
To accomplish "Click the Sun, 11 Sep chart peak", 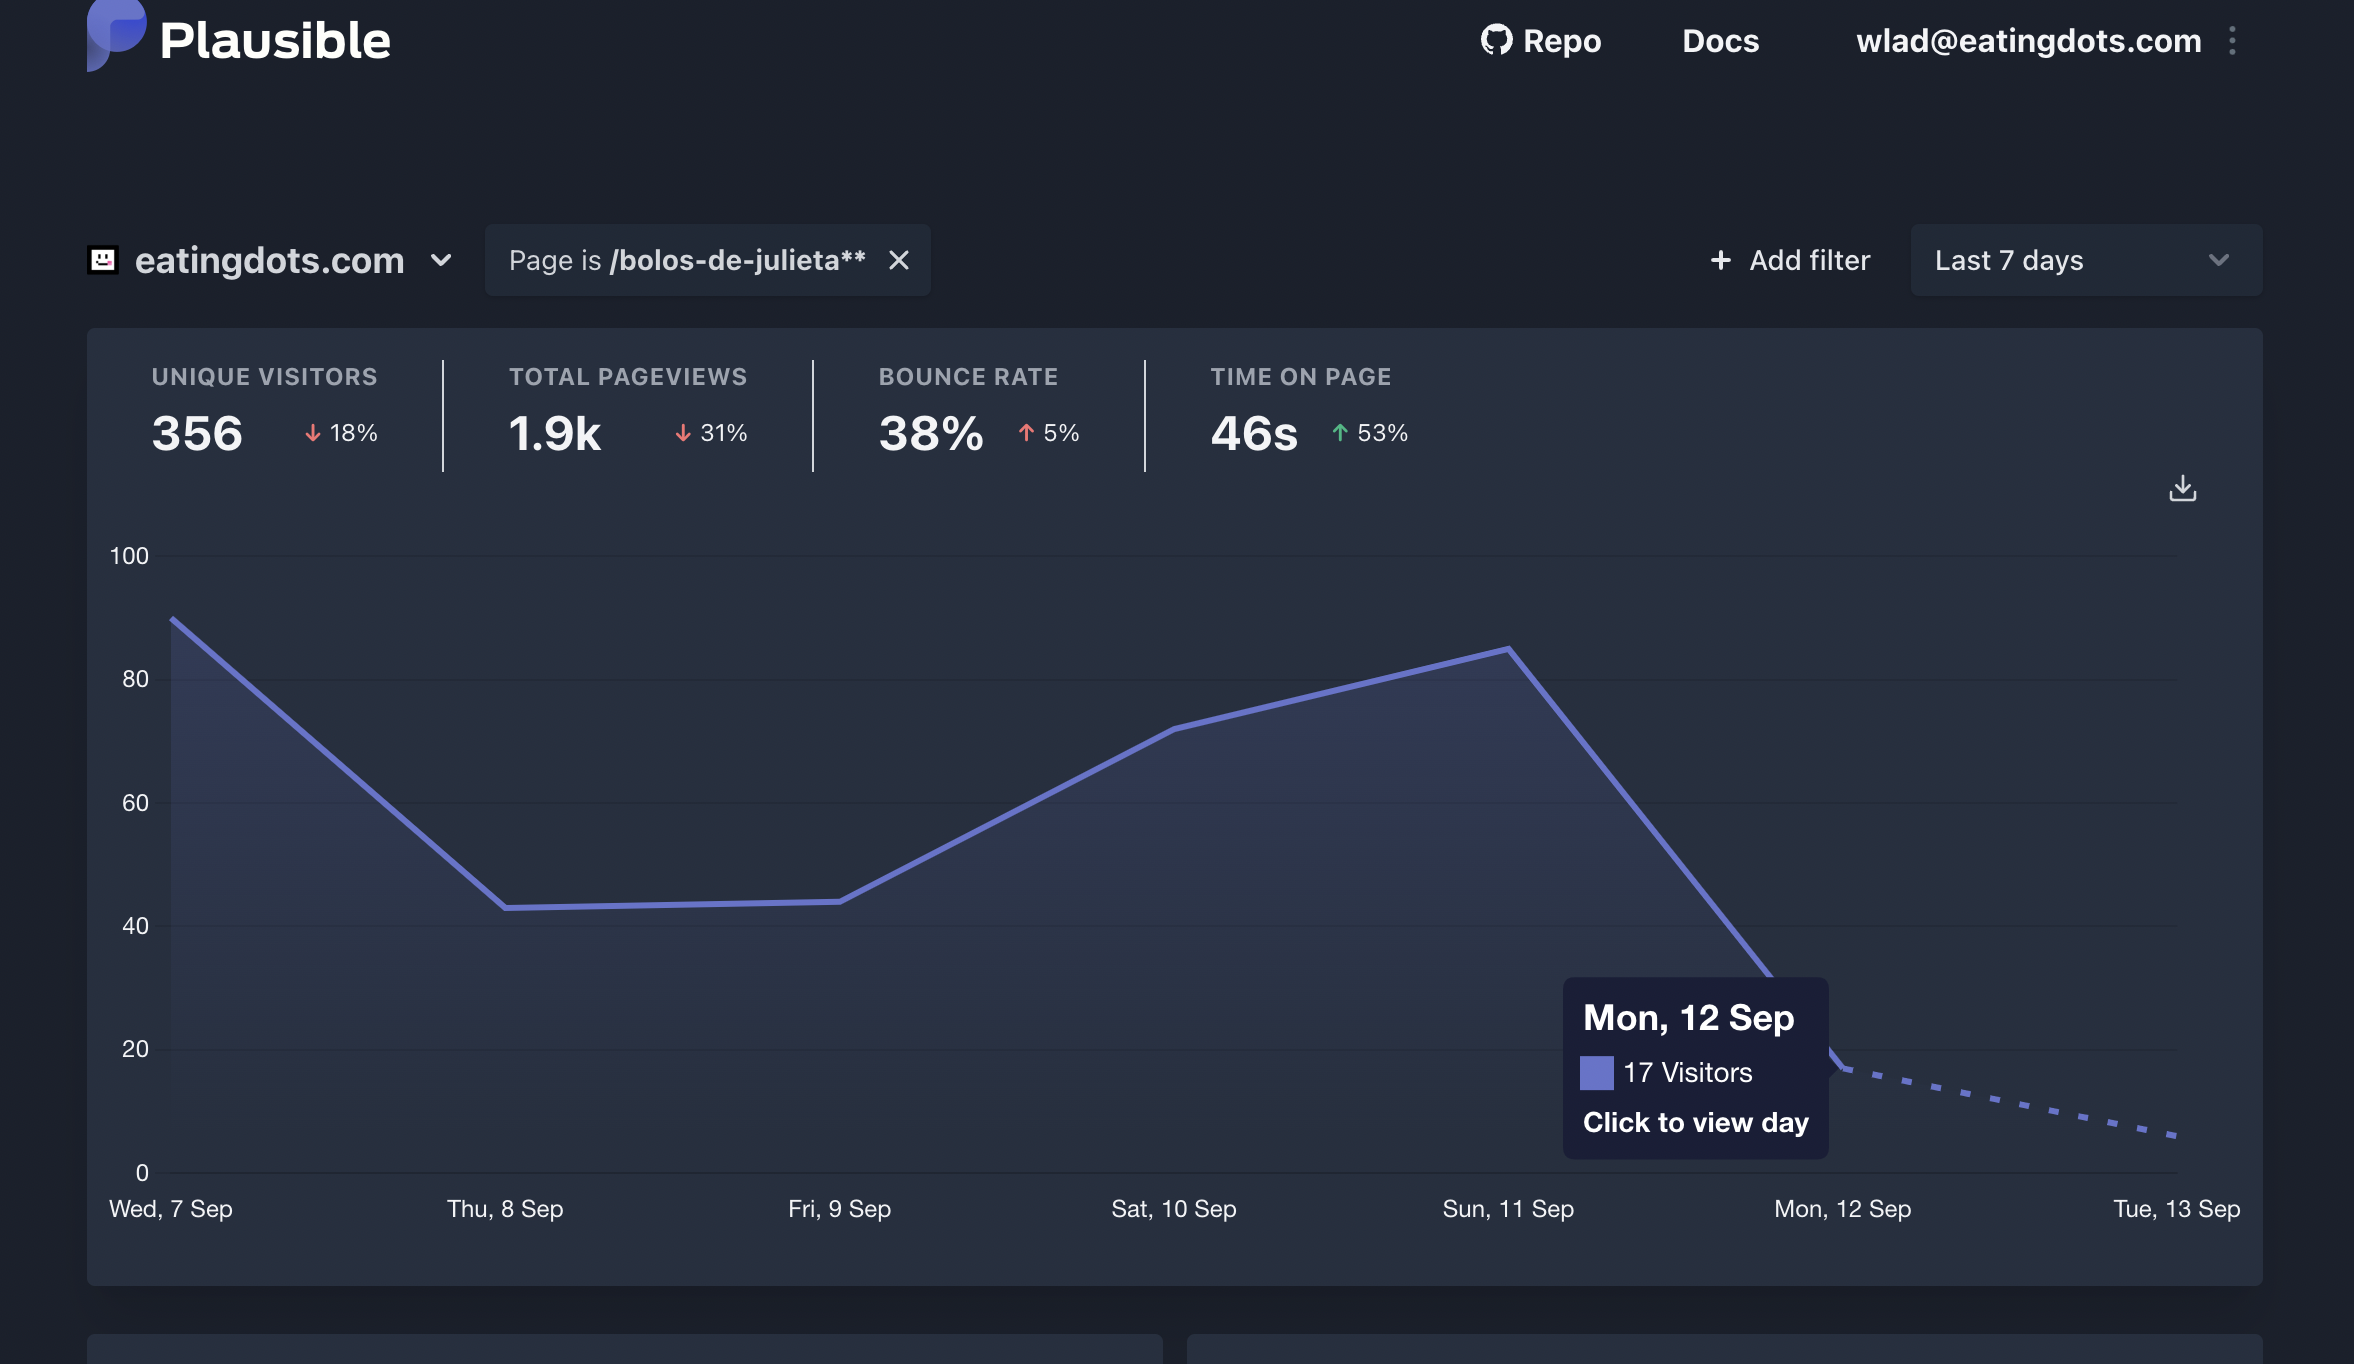I will tap(1508, 649).
